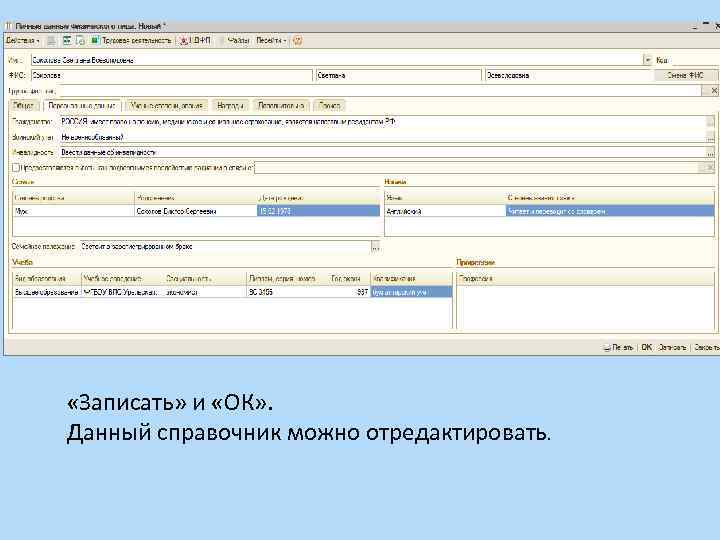This screenshot has width=720, height=540.
Task: Click the graduation year cell
Action: 349,292
